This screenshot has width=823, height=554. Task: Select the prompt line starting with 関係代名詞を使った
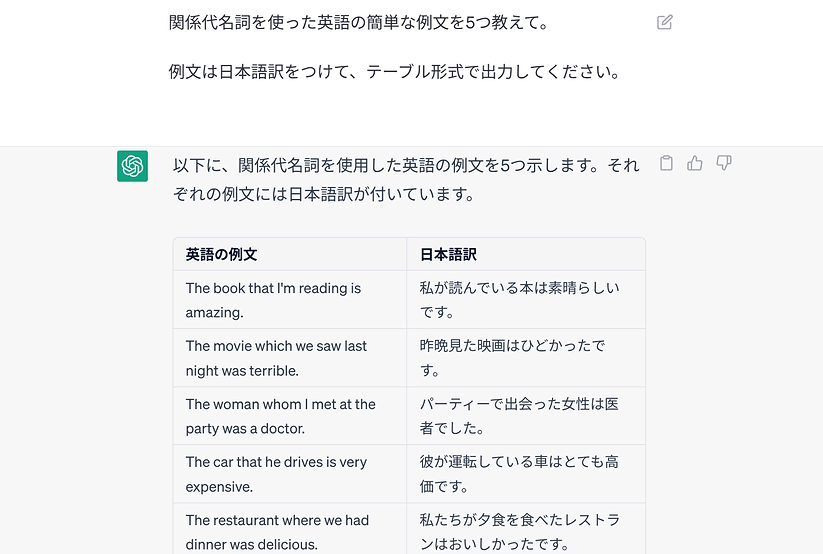359,23
